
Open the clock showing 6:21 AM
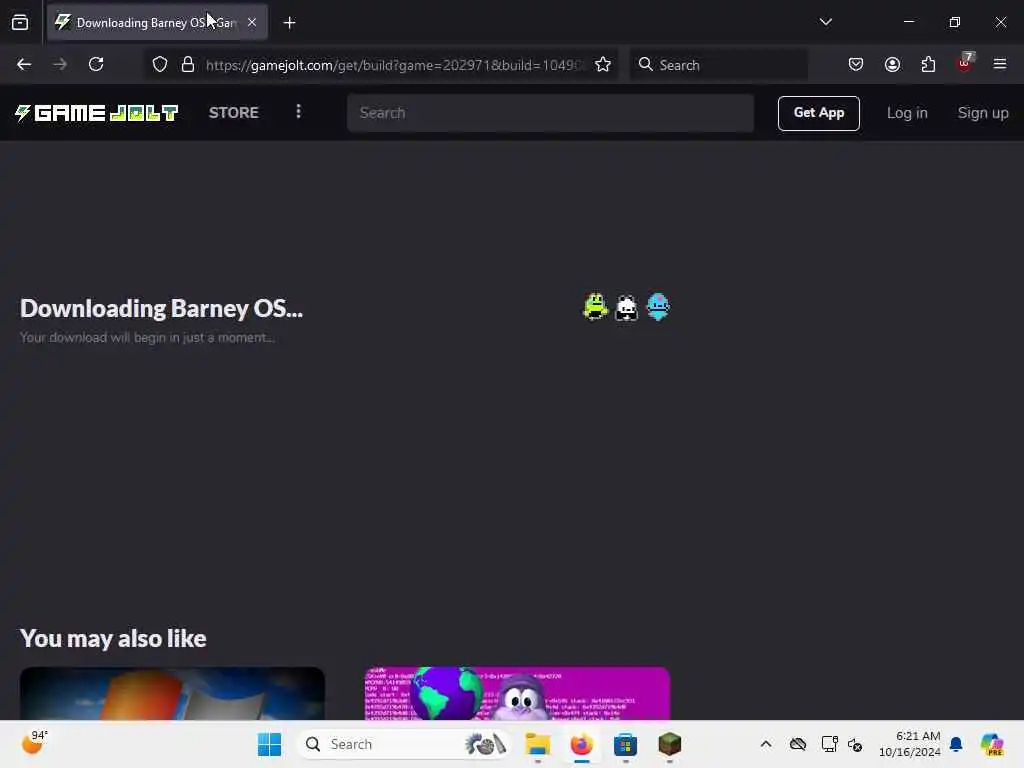pos(910,744)
